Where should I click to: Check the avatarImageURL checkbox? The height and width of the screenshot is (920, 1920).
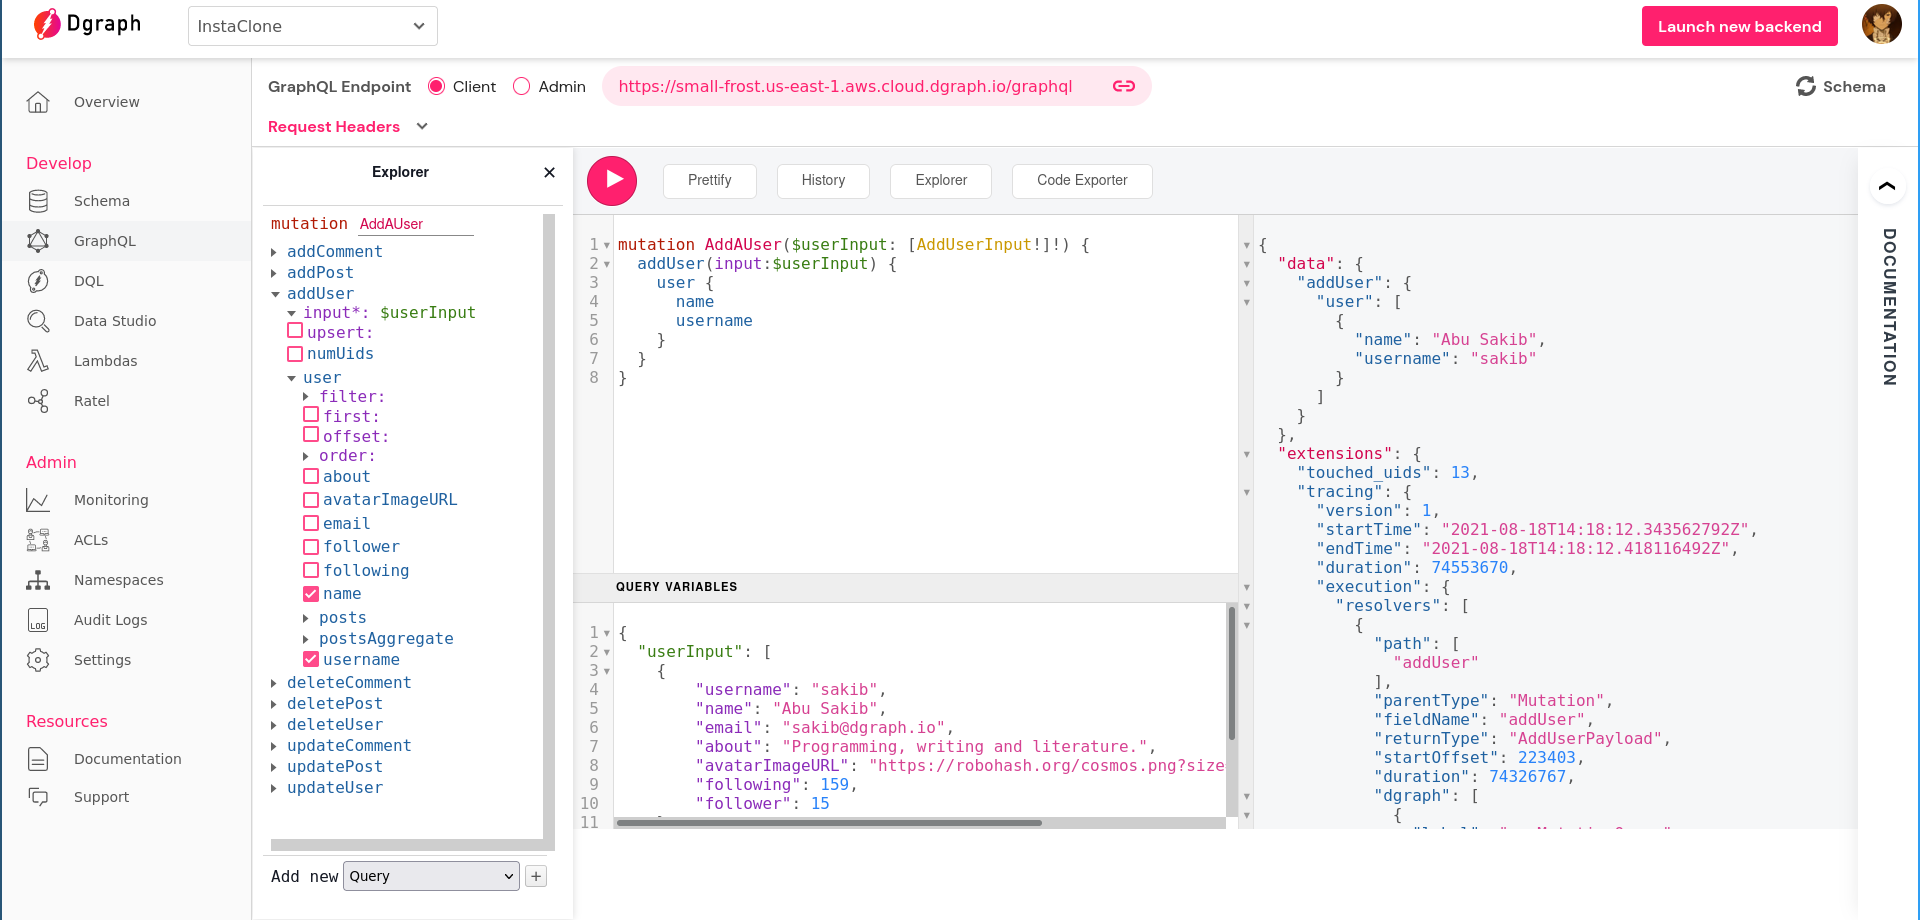[x=311, y=499]
